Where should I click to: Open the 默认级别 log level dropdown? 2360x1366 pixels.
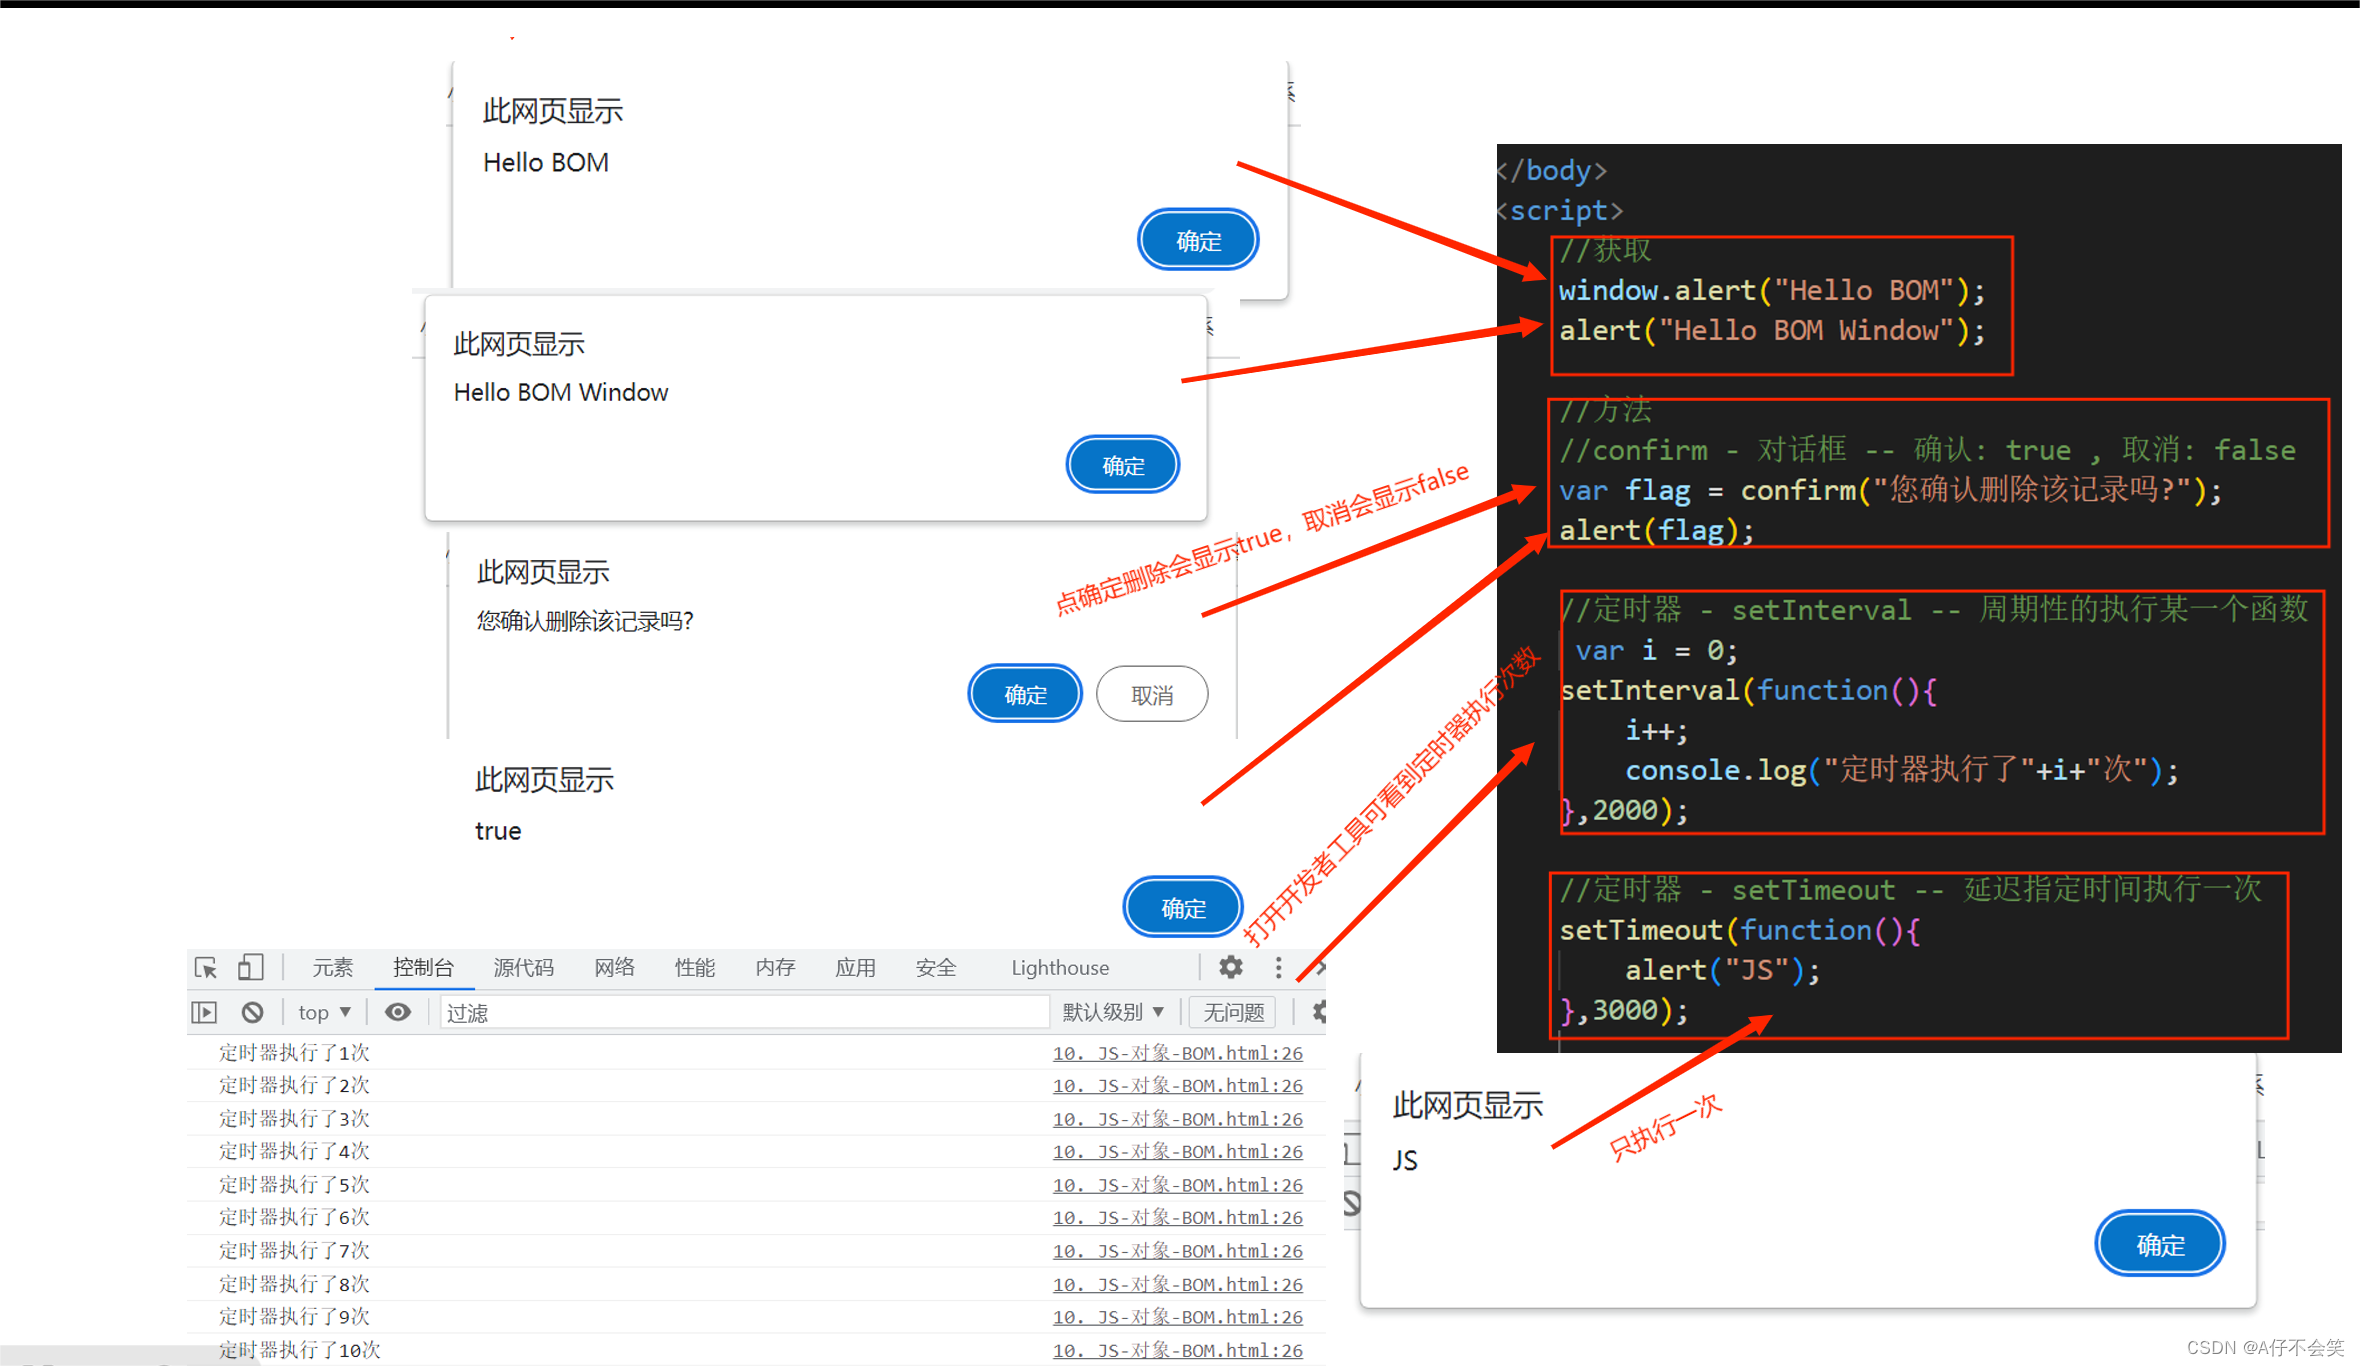[x=1113, y=1012]
